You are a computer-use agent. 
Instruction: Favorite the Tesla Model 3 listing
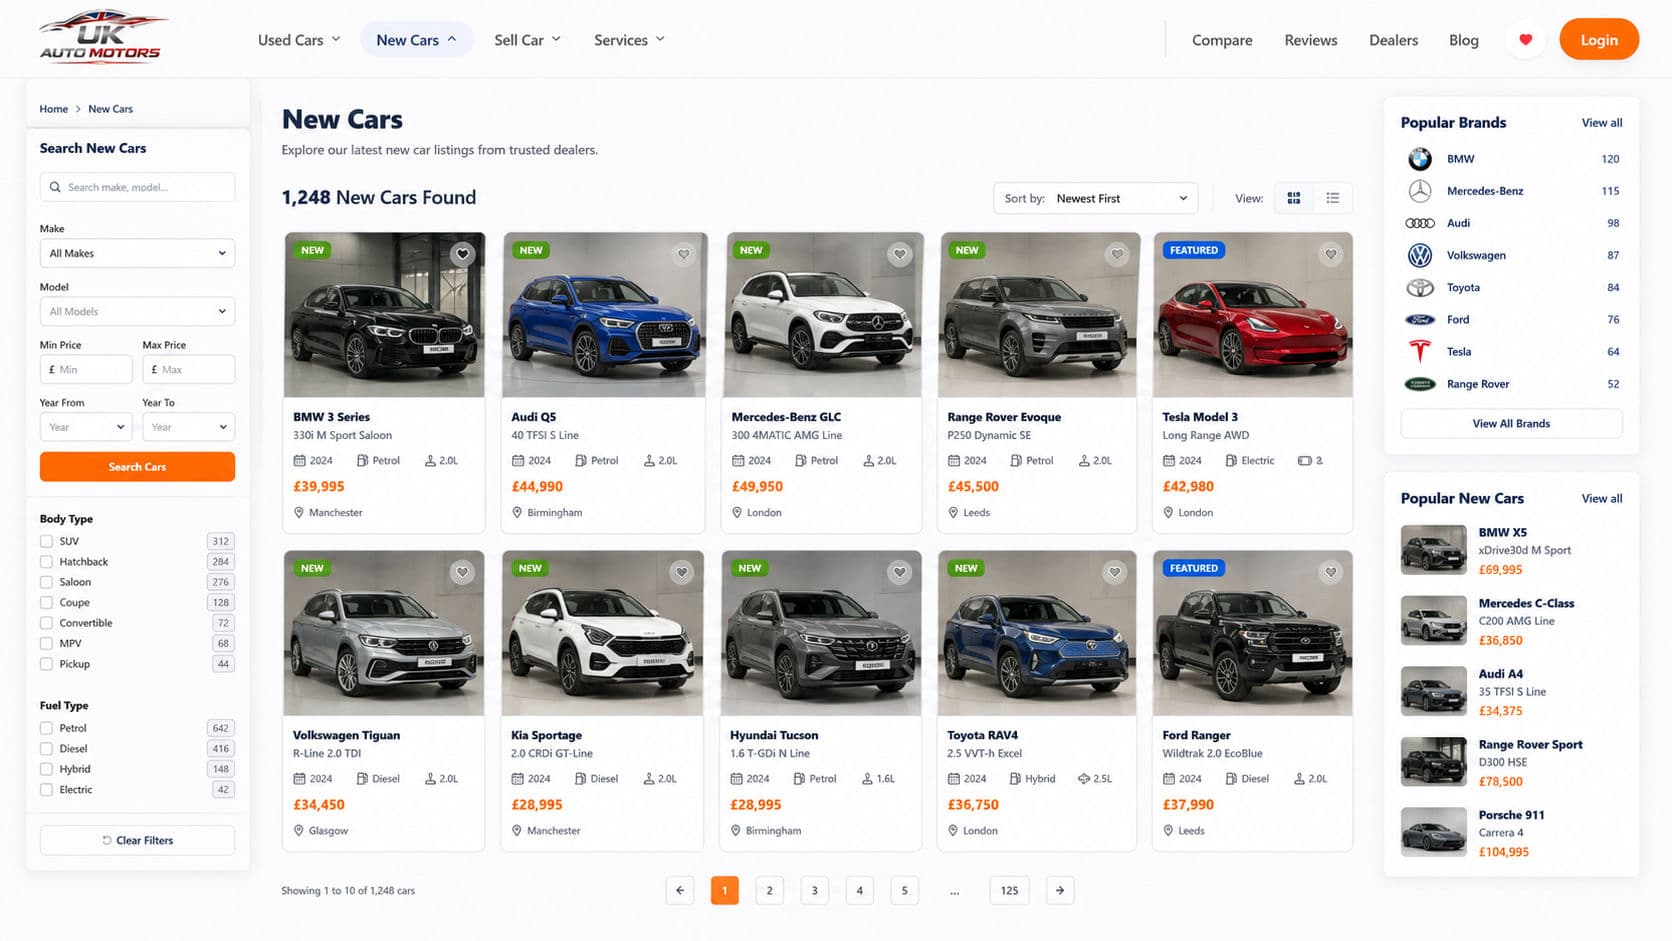point(1331,254)
